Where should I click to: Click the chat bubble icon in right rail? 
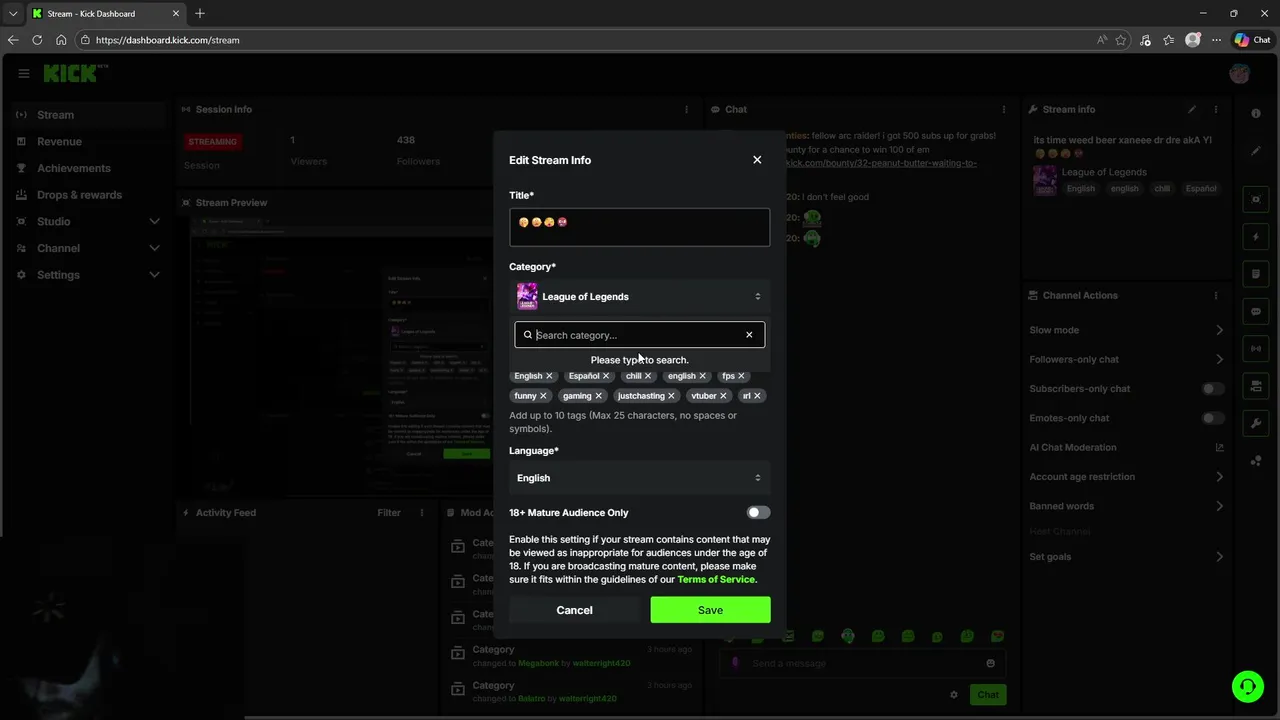pos(1256,312)
